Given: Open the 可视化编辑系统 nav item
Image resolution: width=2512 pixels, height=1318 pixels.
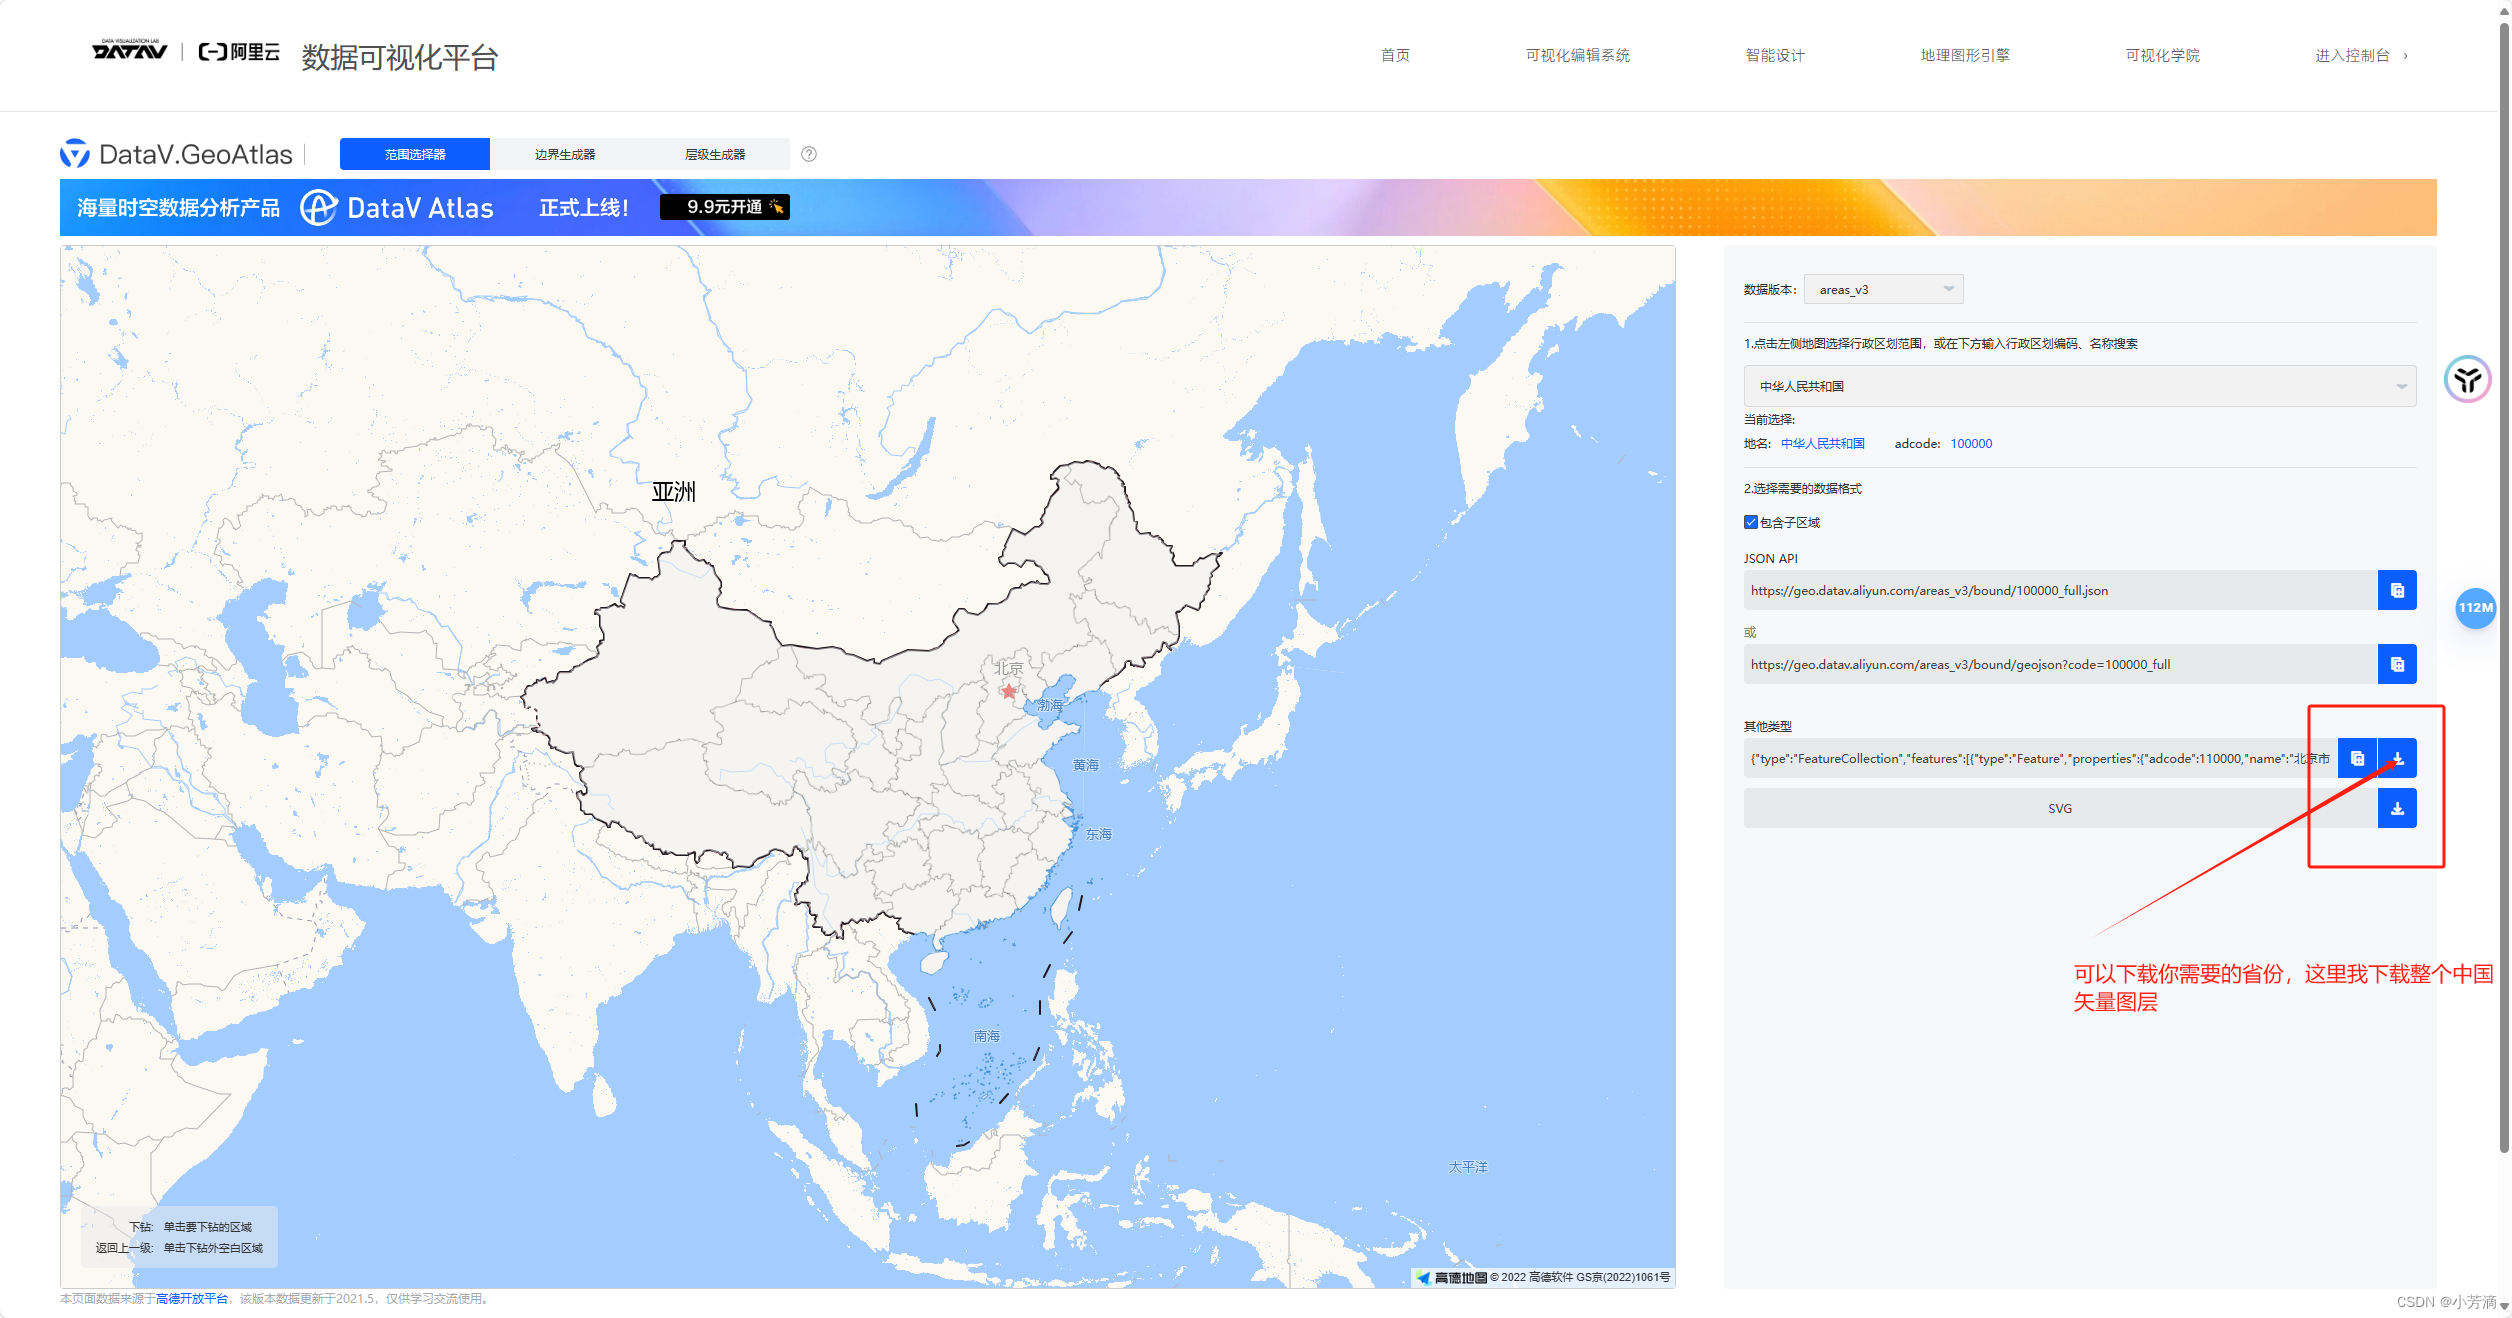Looking at the screenshot, I should click(1578, 55).
